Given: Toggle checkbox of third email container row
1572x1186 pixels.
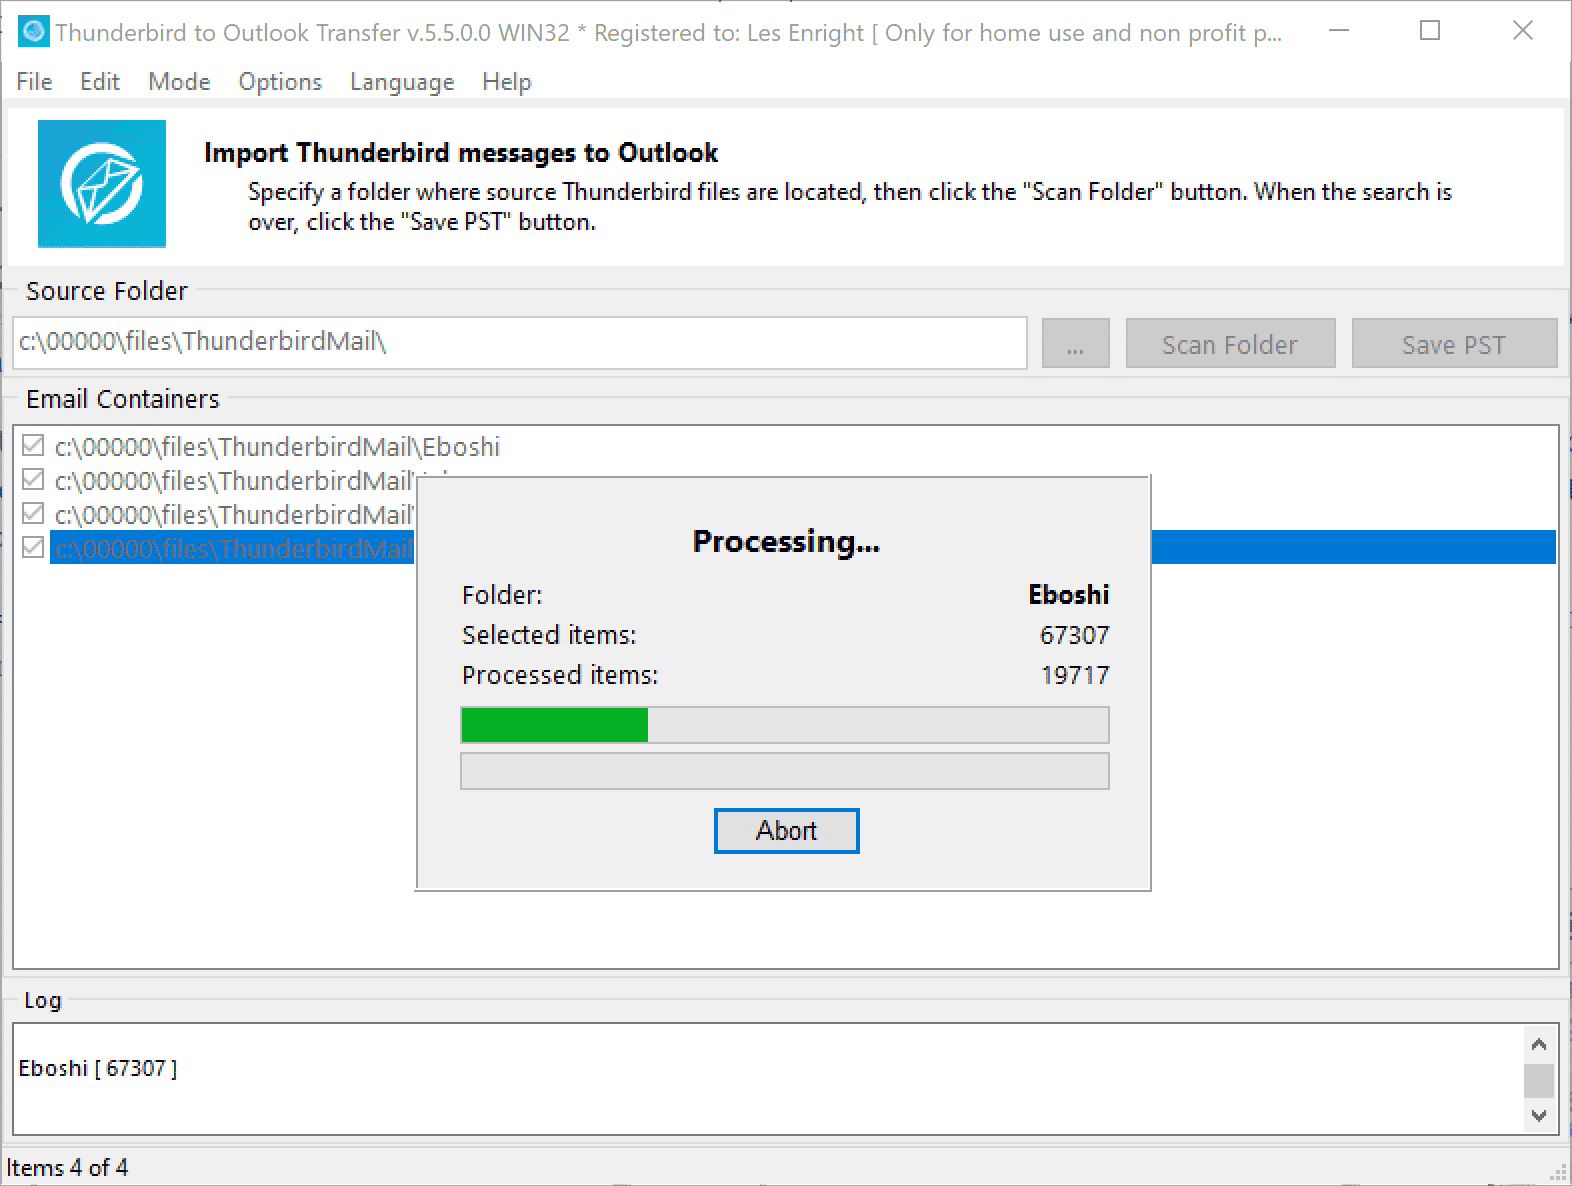Looking at the screenshot, I should tap(33, 514).
